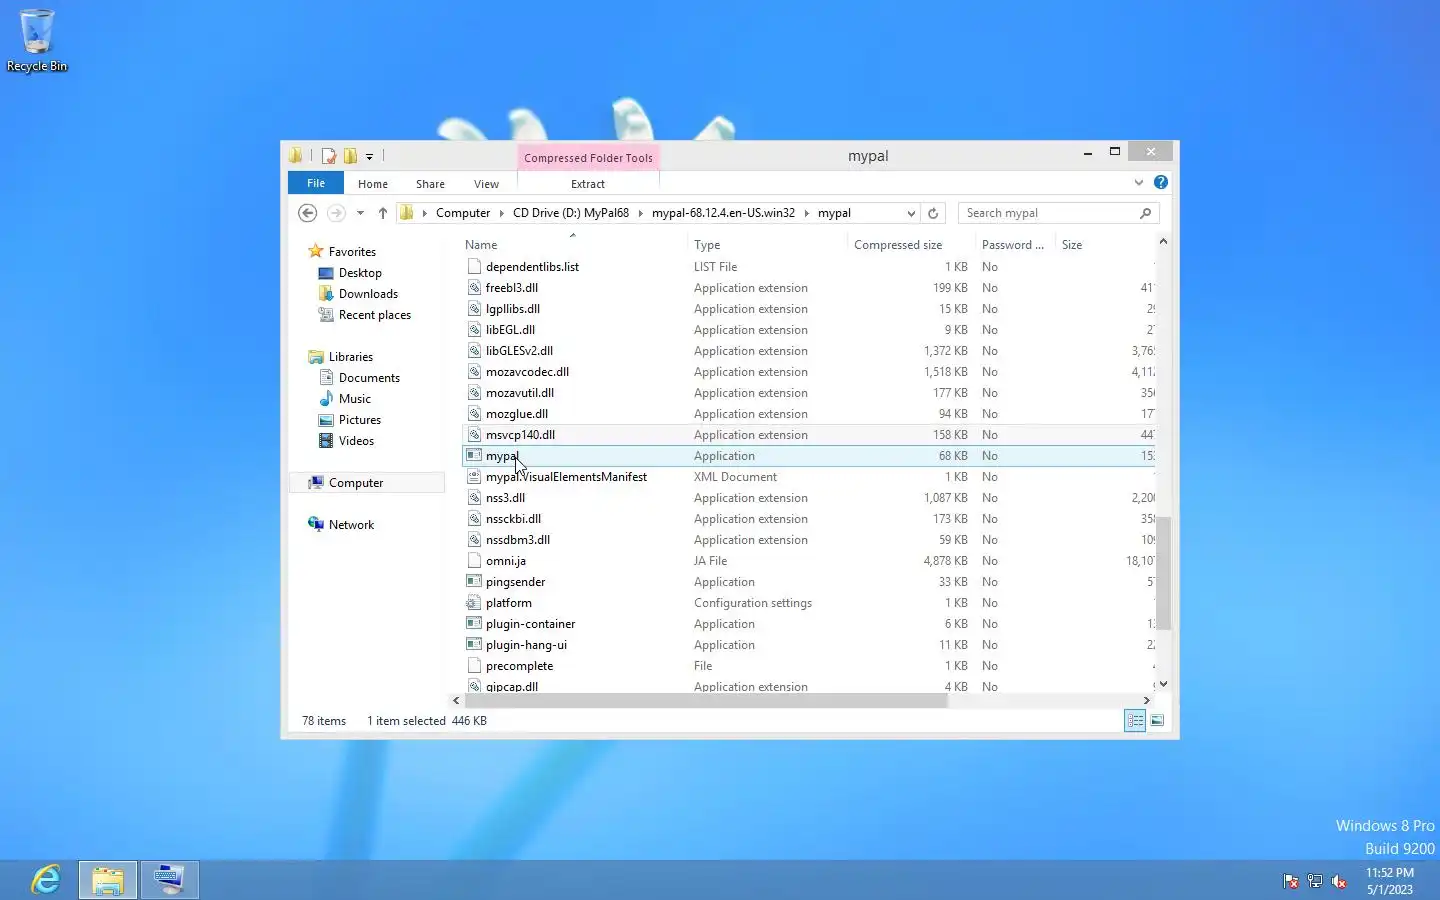Open Internet Explorer from taskbar
Viewport: 1440px width, 900px height.
click(46, 880)
